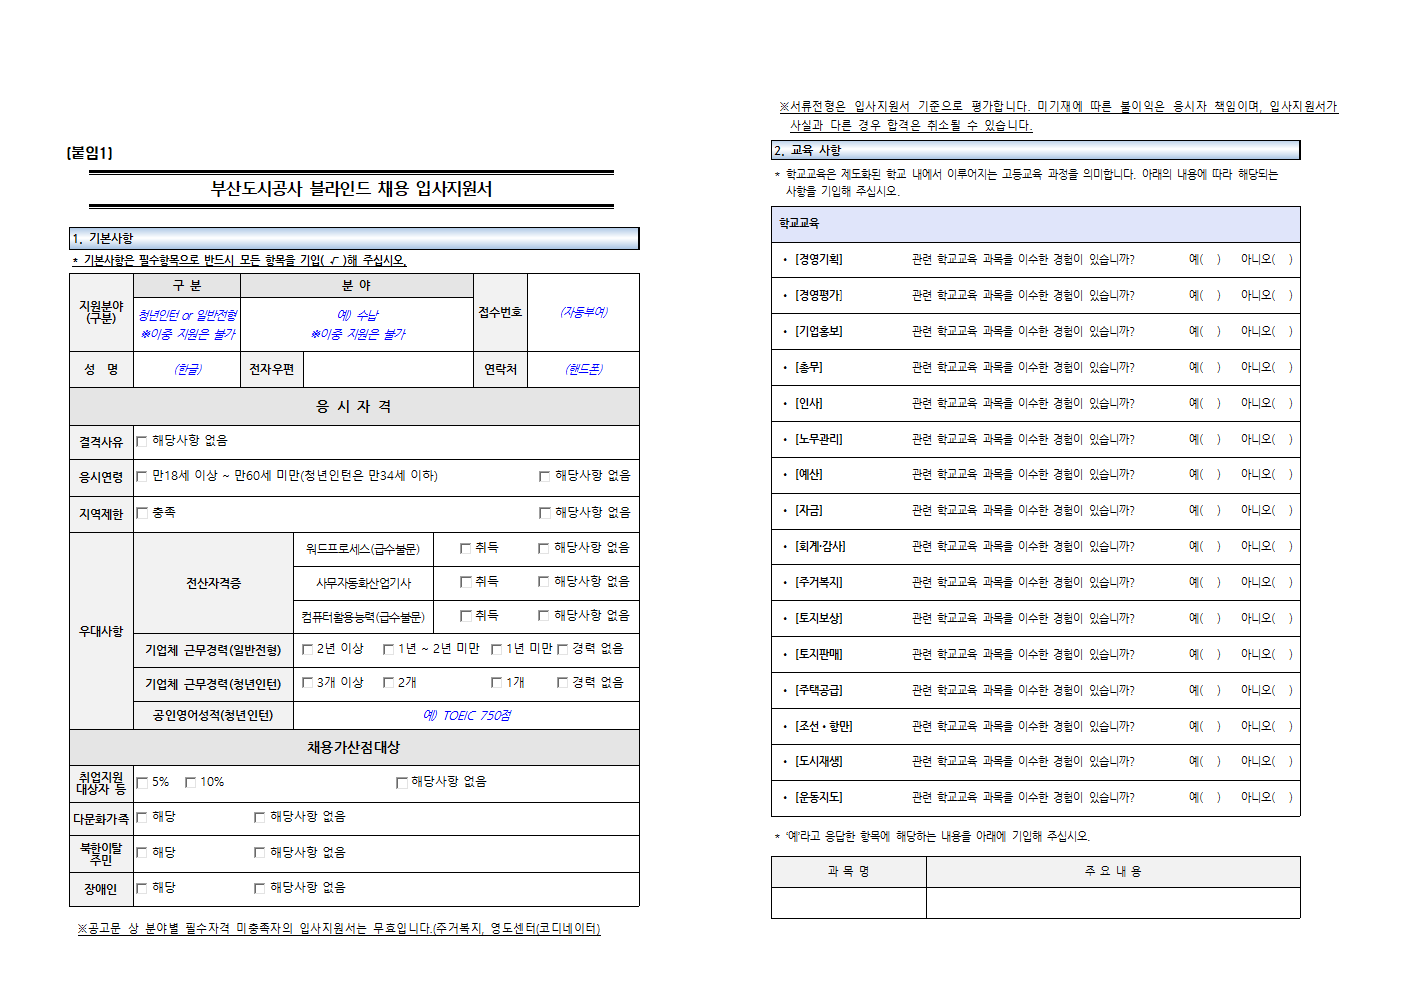1403x992 pixels.
Task: Click the '채용가산점대상' header row
Action: click(x=354, y=747)
